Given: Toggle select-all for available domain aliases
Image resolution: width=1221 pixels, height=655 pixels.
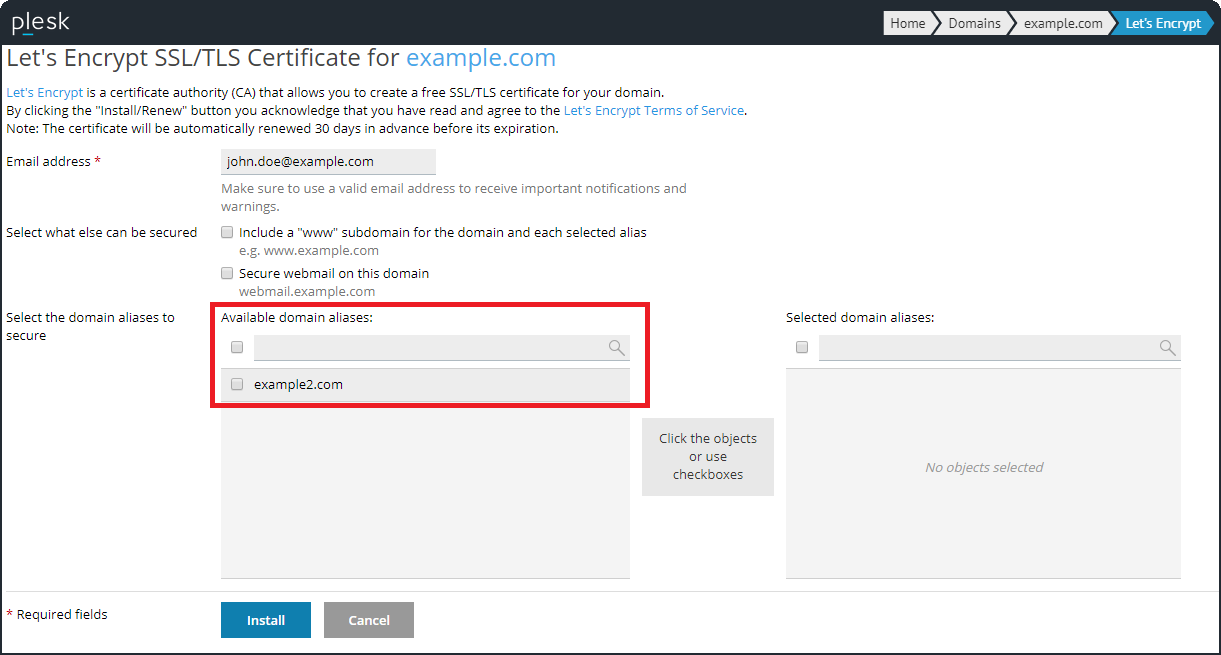Looking at the screenshot, I should coord(237,348).
